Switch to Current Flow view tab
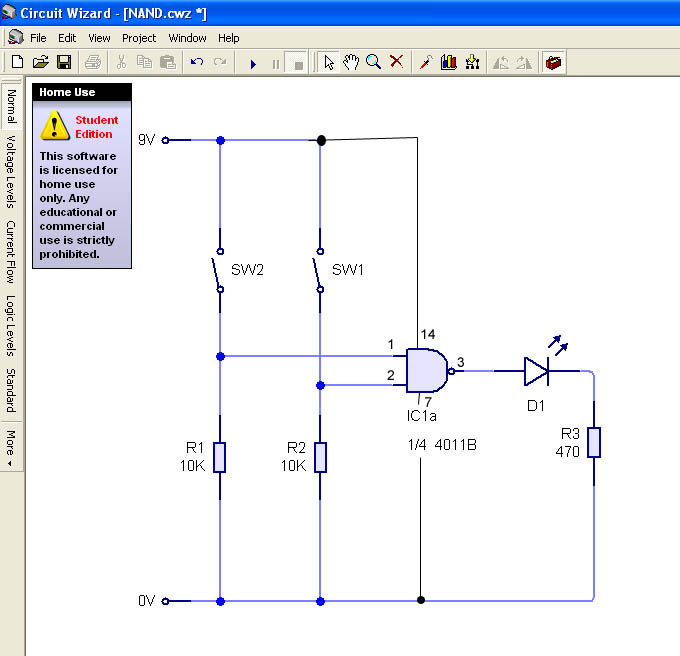 (11, 252)
